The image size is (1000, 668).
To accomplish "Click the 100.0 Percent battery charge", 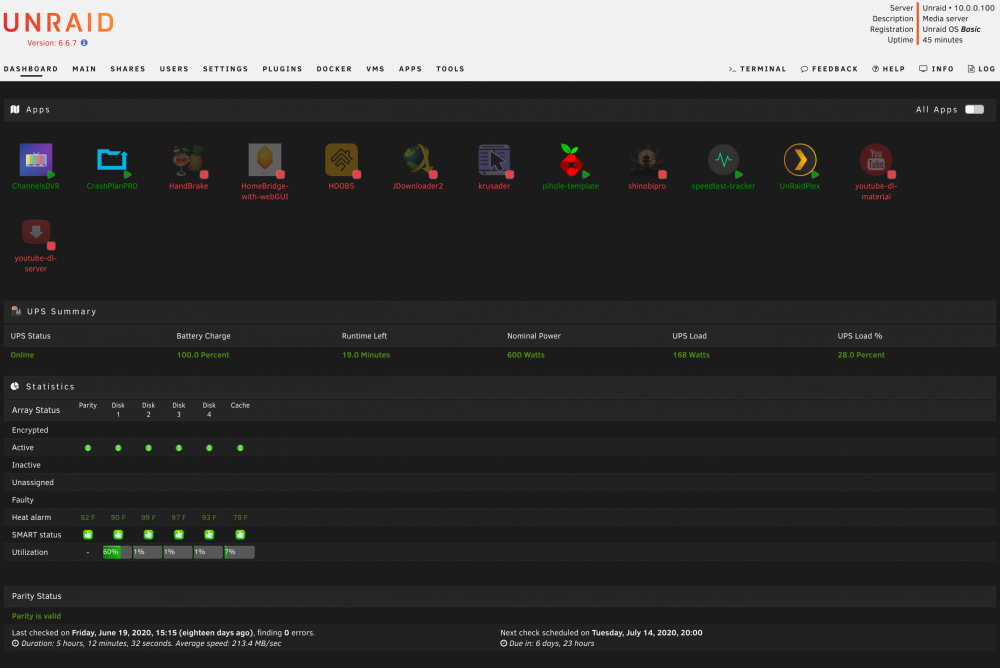I will [x=203, y=355].
